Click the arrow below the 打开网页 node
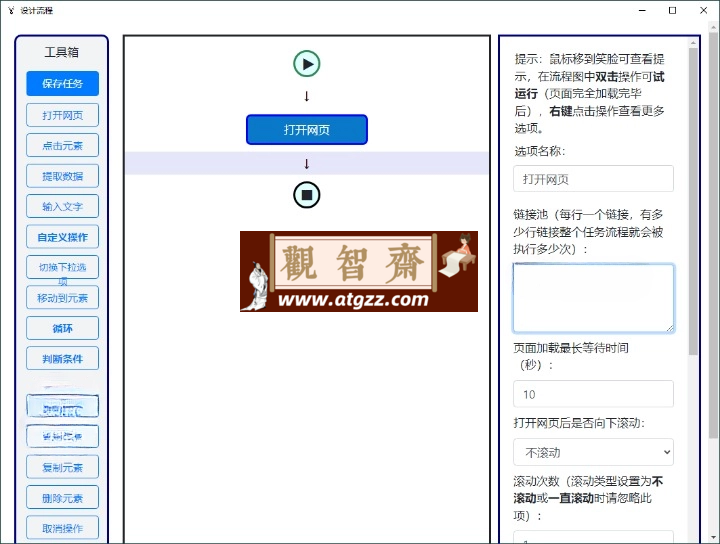 pos(307,163)
